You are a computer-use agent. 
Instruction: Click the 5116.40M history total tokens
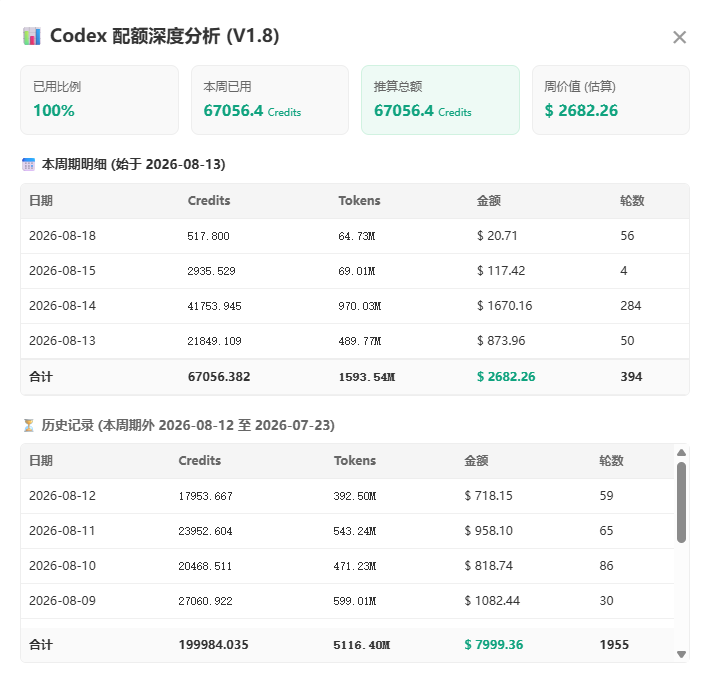point(362,646)
